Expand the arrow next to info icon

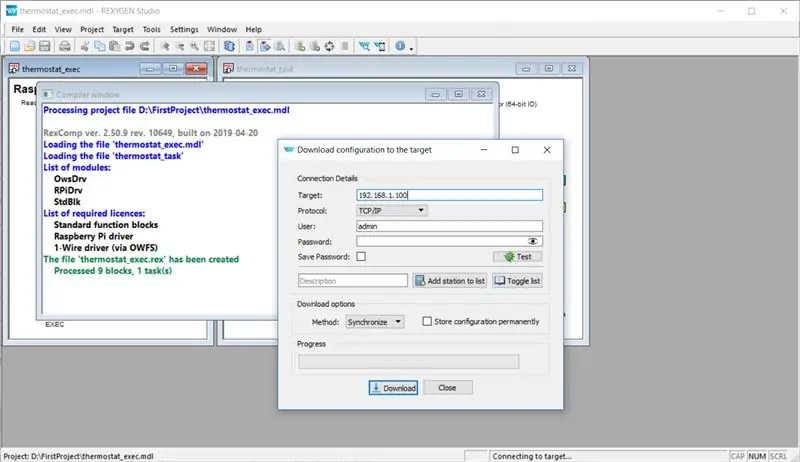click(411, 48)
